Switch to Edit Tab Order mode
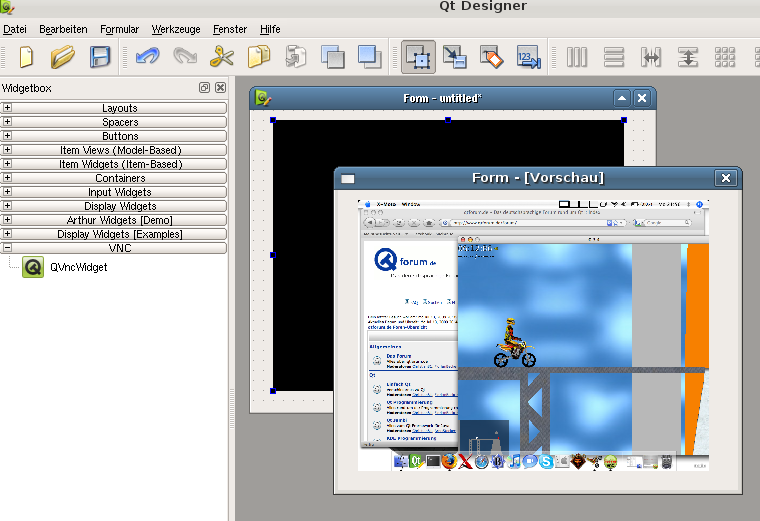760x521 pixels. pyautogui.click(x=529, y=57)
